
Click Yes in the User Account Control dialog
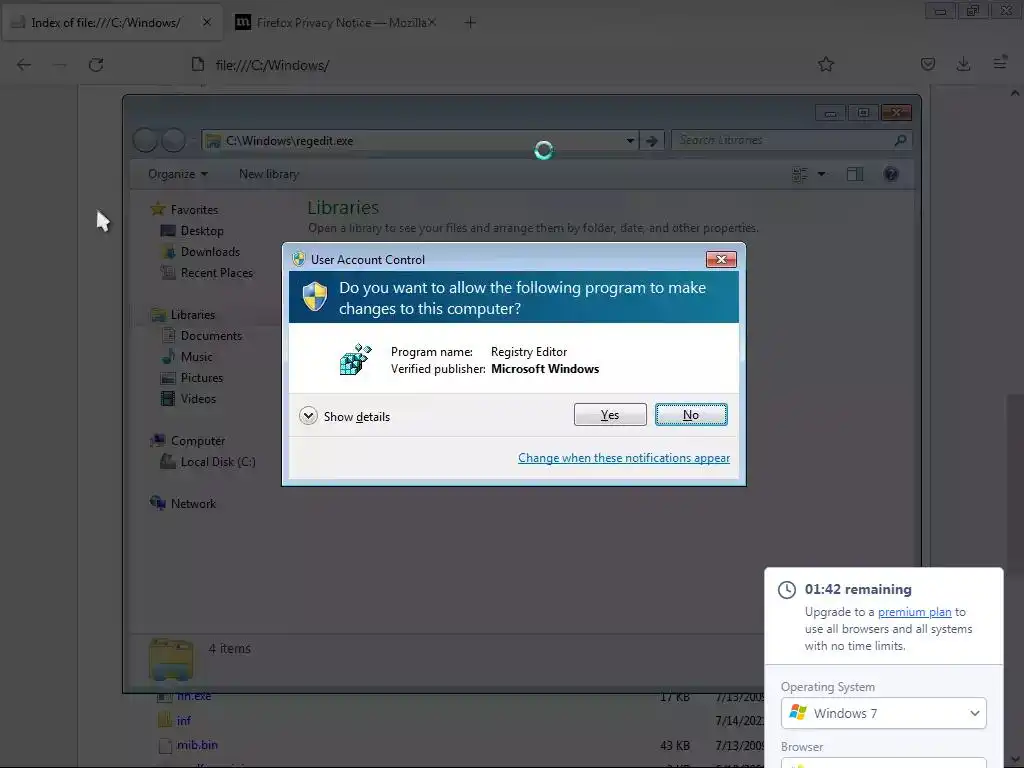pyautogui.click(x=610, y=415)
